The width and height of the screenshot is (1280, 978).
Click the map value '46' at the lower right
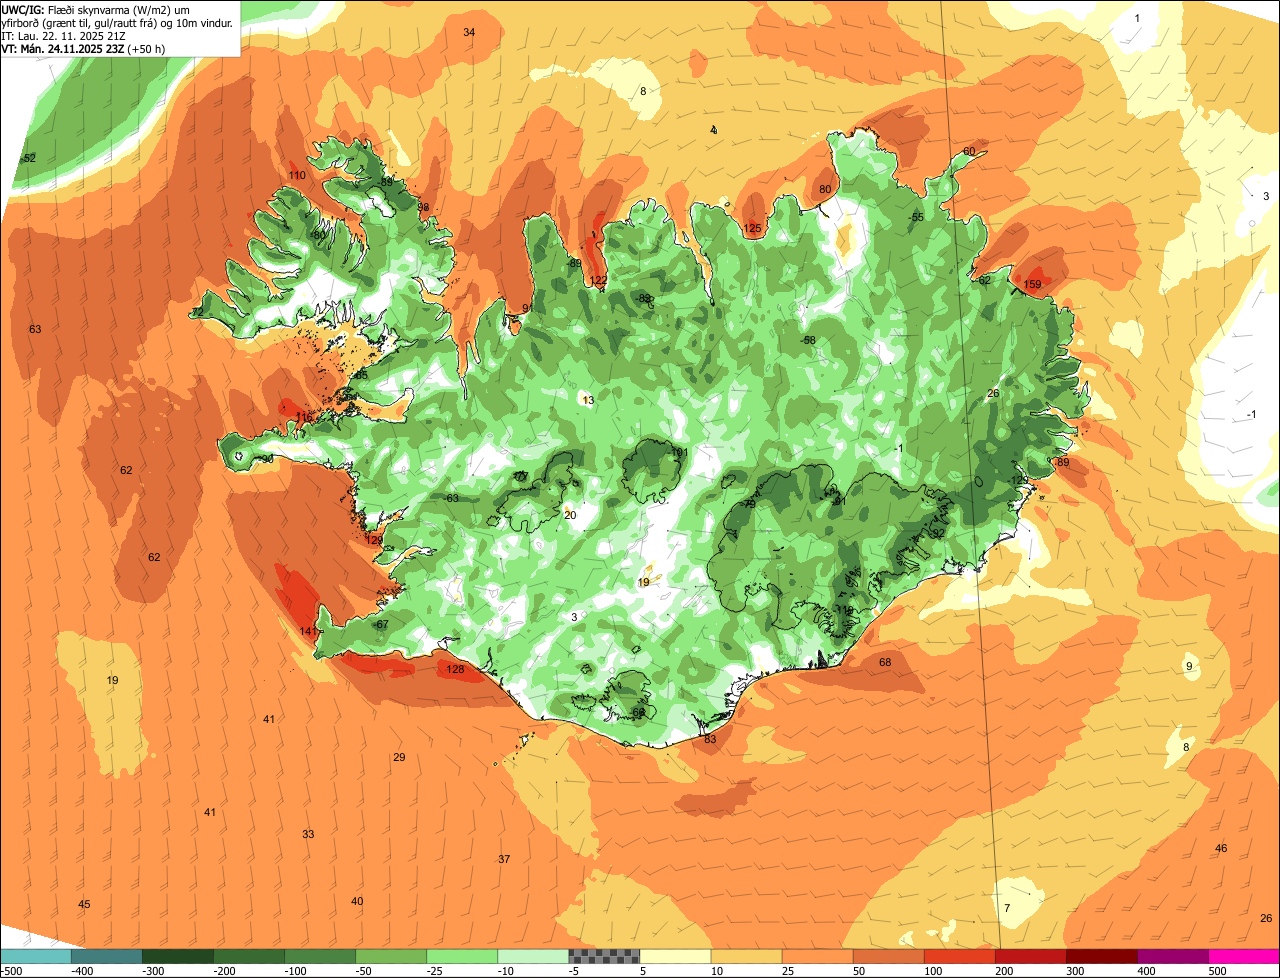(1221, 848)
